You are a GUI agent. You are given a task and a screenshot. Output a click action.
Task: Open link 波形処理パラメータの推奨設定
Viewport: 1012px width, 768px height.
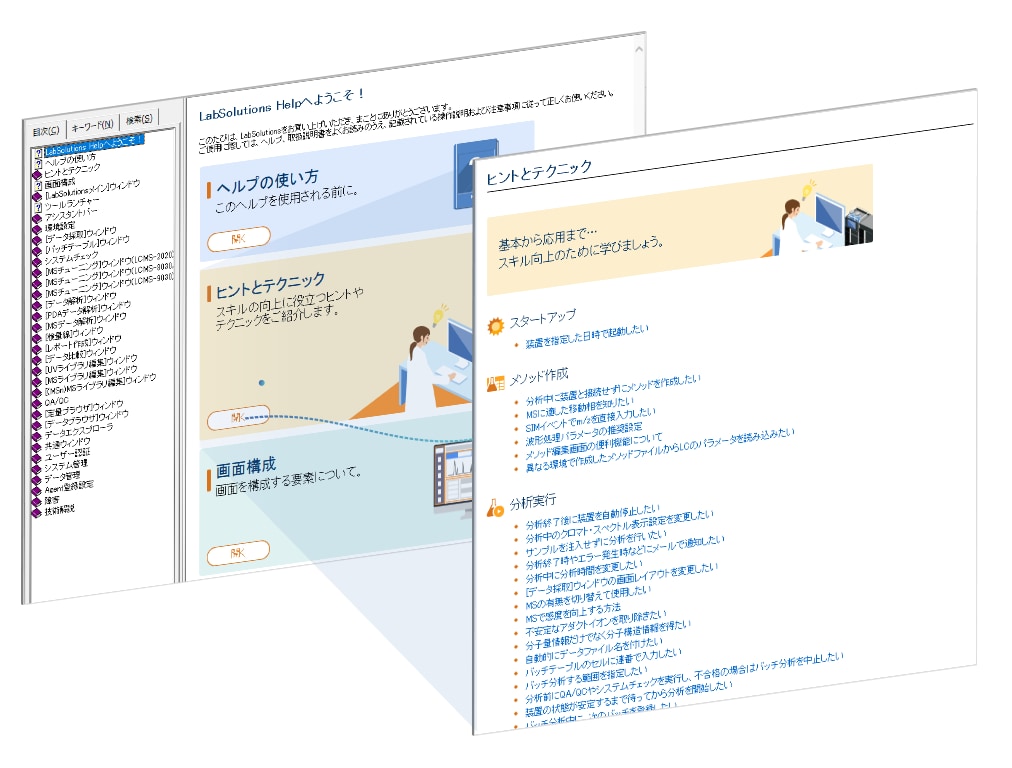(x=583, y=435)
